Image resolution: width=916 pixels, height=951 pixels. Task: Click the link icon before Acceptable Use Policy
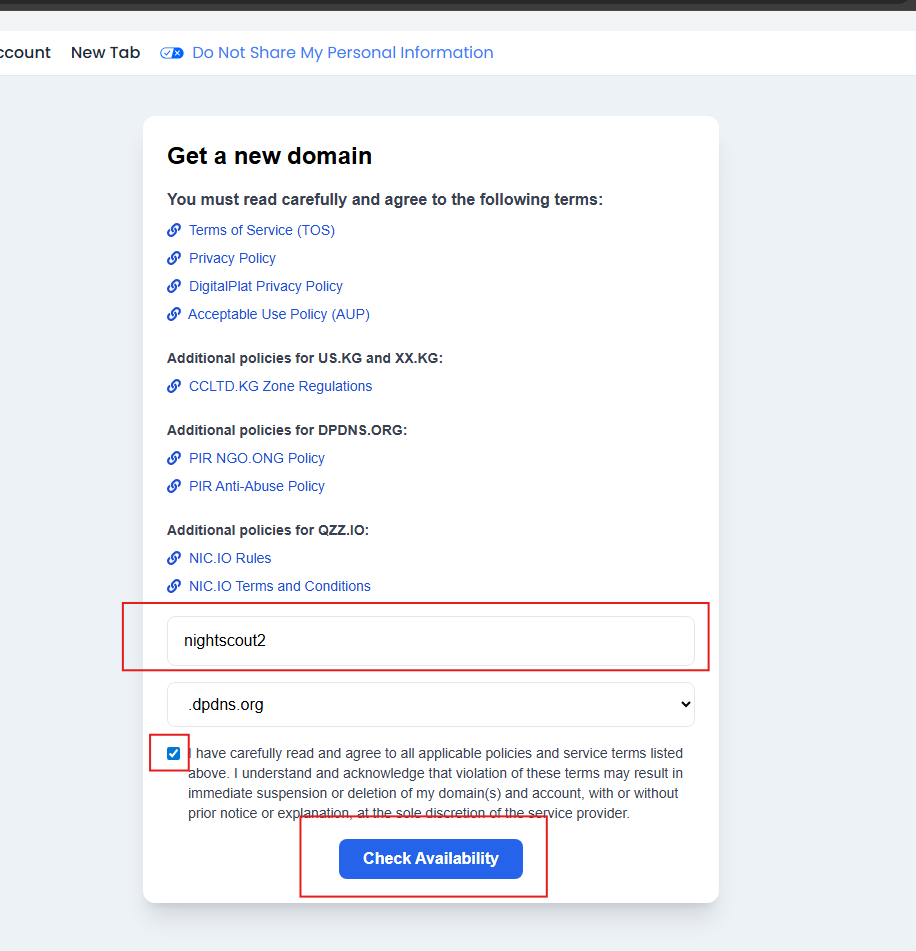pos(174,314)
